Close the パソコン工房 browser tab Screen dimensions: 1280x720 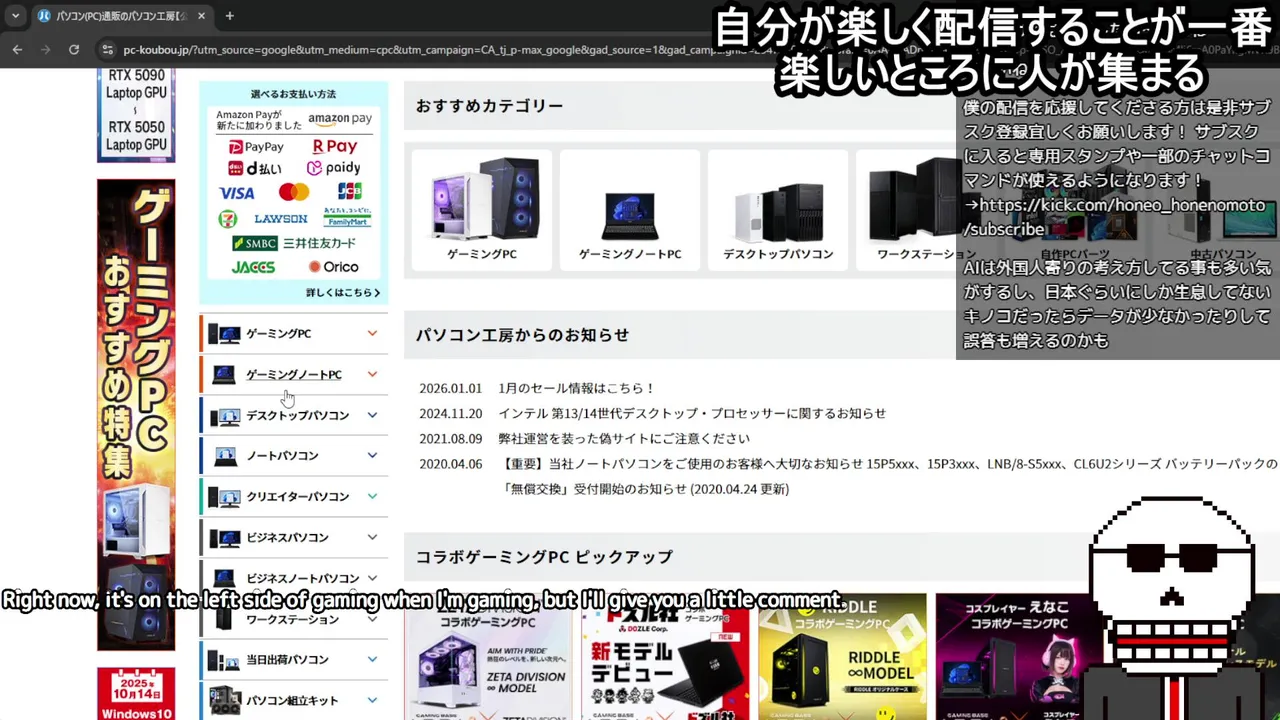201,16
